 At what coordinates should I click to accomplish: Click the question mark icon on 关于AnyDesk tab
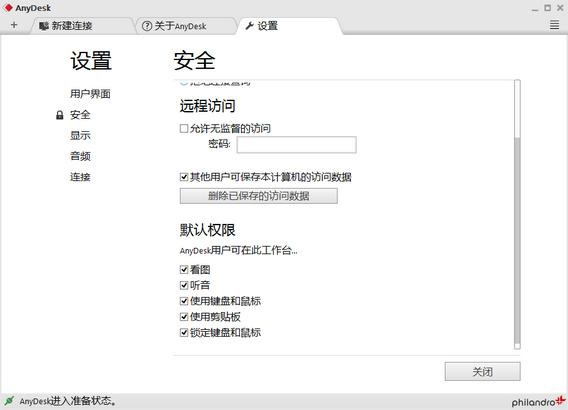click(147, 26)
